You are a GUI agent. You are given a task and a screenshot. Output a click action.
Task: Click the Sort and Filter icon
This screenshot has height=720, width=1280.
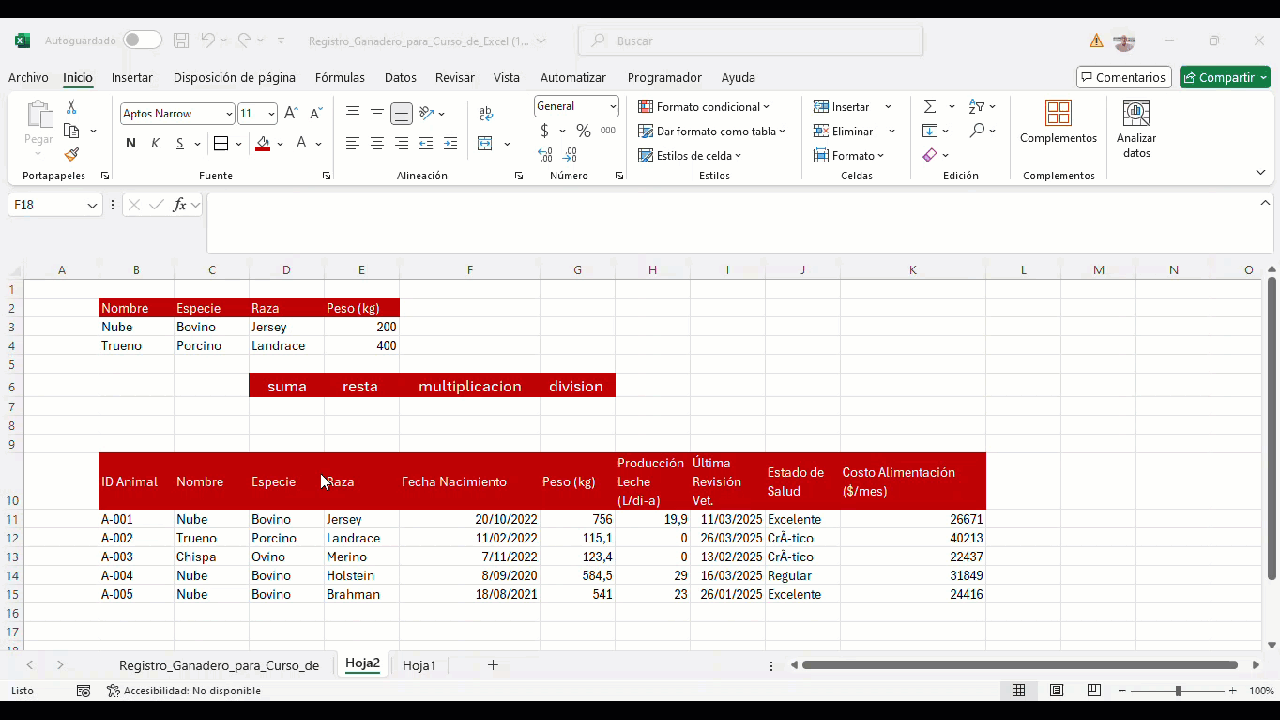click(977, 106)
